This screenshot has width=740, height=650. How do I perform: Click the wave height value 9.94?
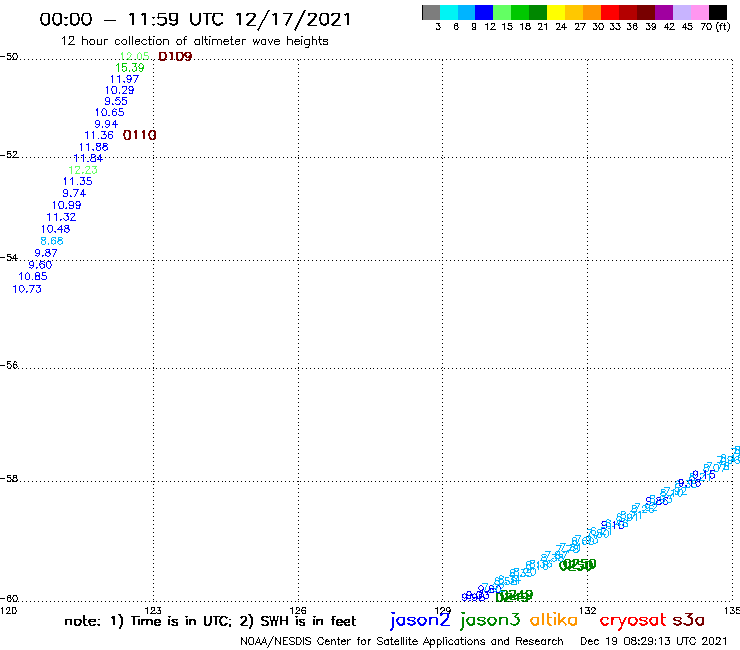pos(106,124)
